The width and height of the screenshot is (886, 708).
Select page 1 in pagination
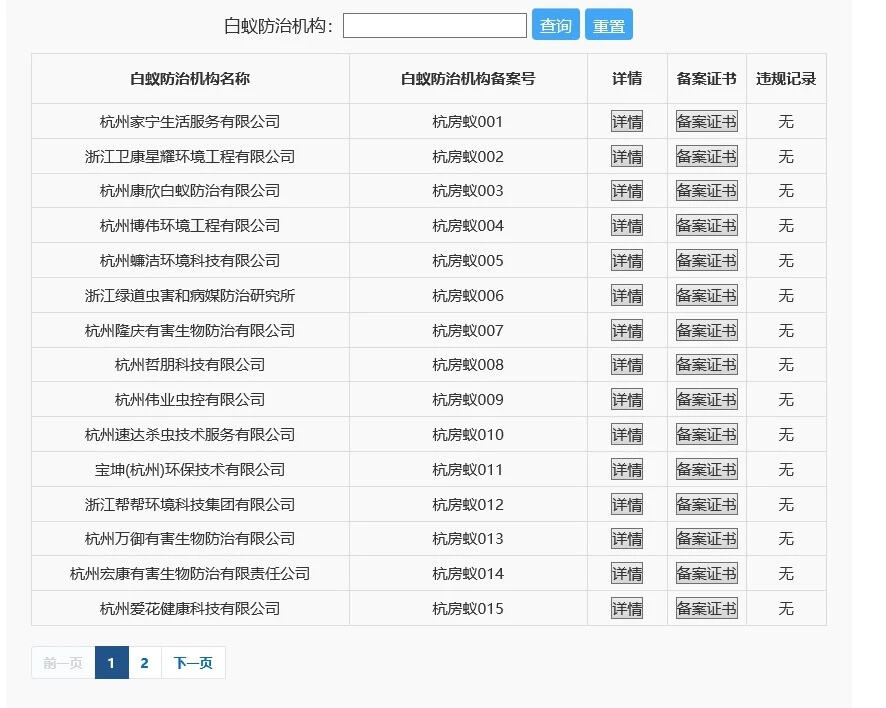click(111, 663)
